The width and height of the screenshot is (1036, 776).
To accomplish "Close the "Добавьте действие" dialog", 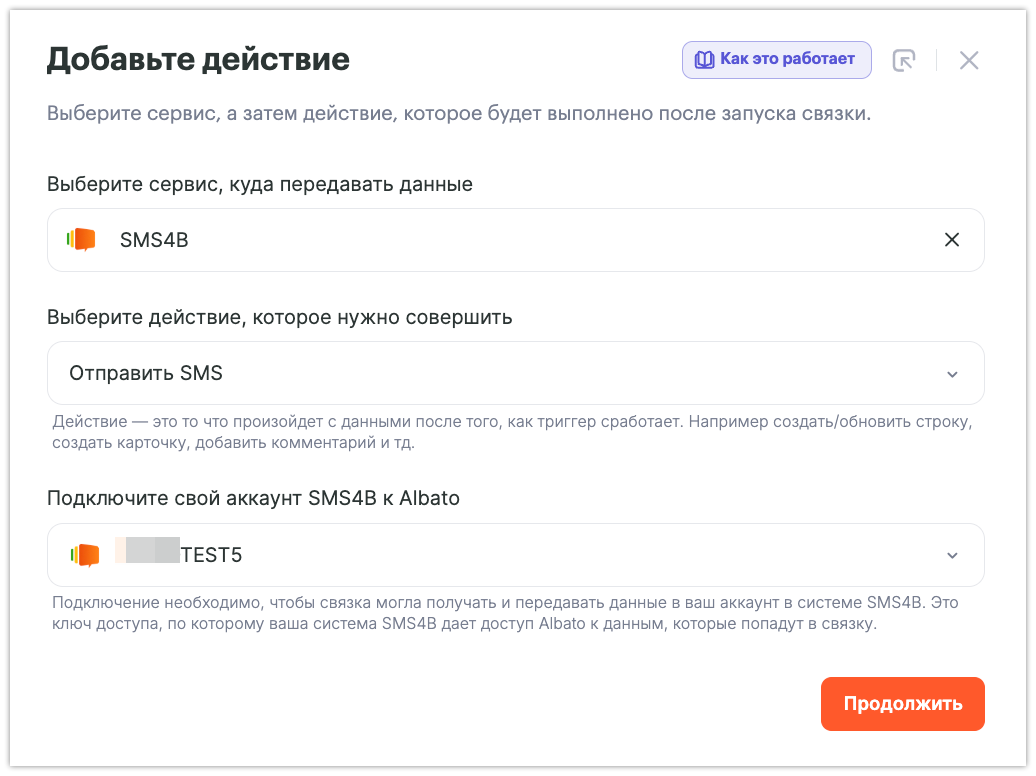I will pos(968,60).
